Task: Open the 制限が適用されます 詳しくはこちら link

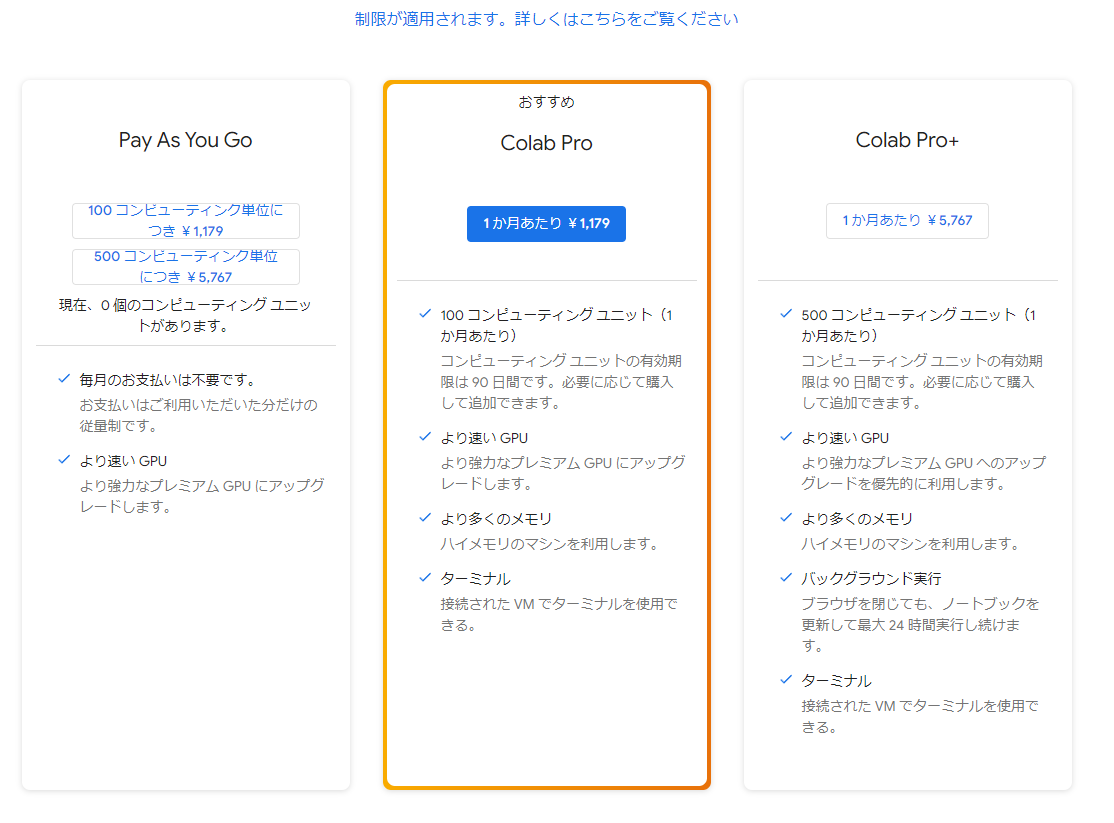Action: [546, 18]
